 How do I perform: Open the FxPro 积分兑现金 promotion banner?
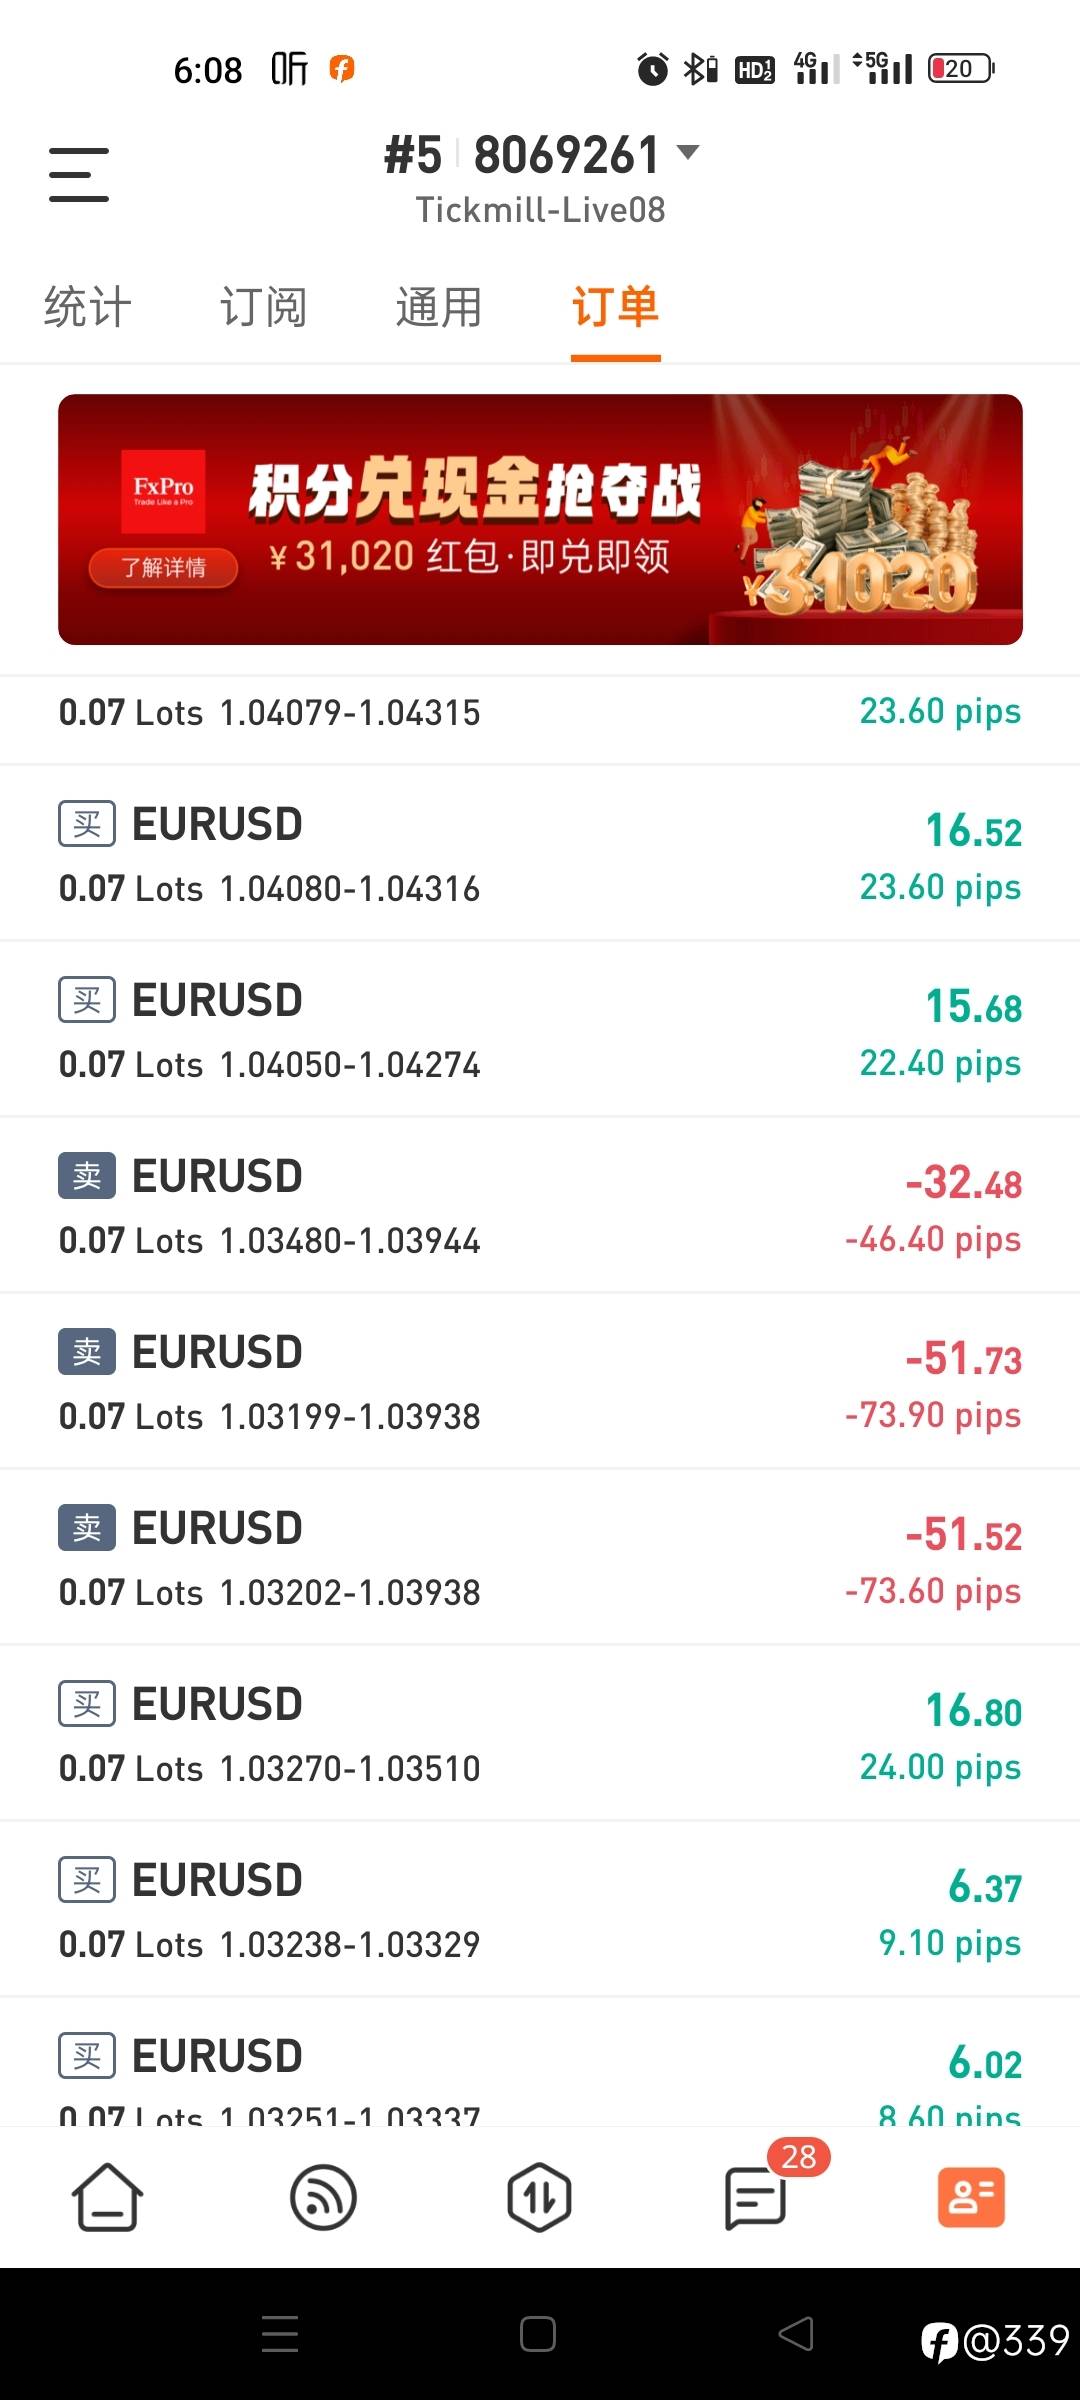coord(540,519)
